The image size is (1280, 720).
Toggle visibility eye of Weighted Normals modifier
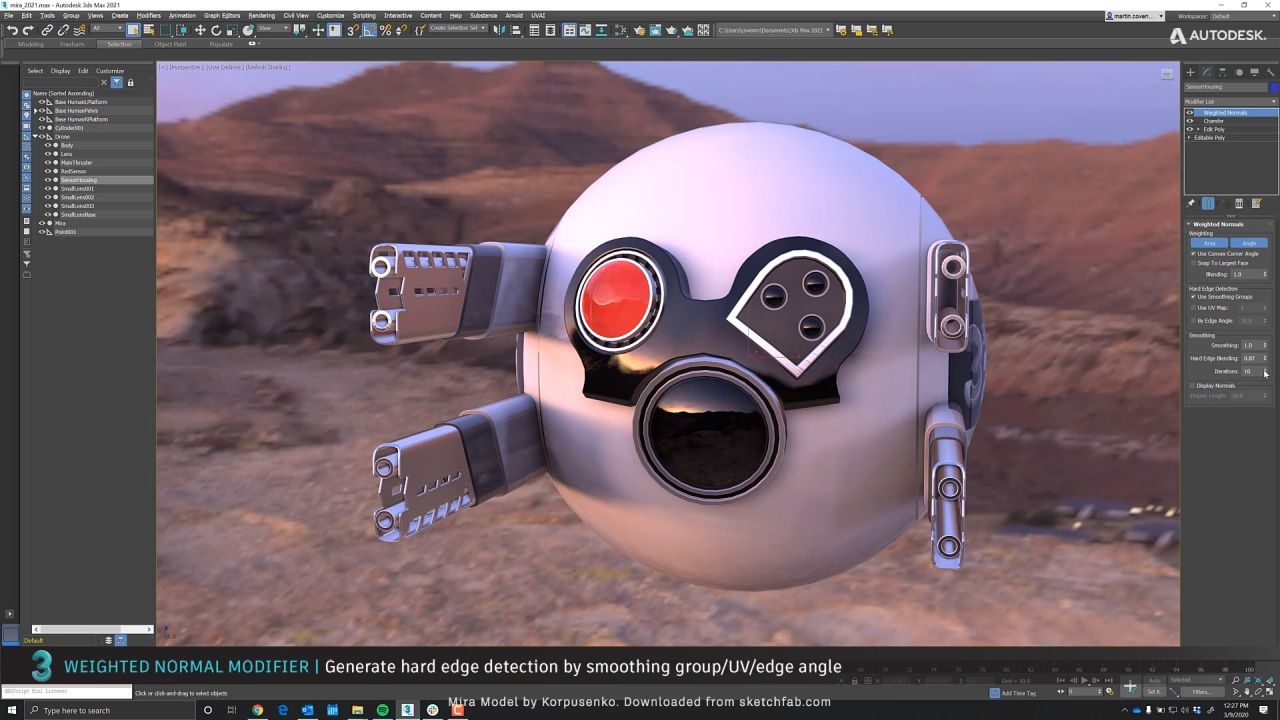click(1190, 113)
